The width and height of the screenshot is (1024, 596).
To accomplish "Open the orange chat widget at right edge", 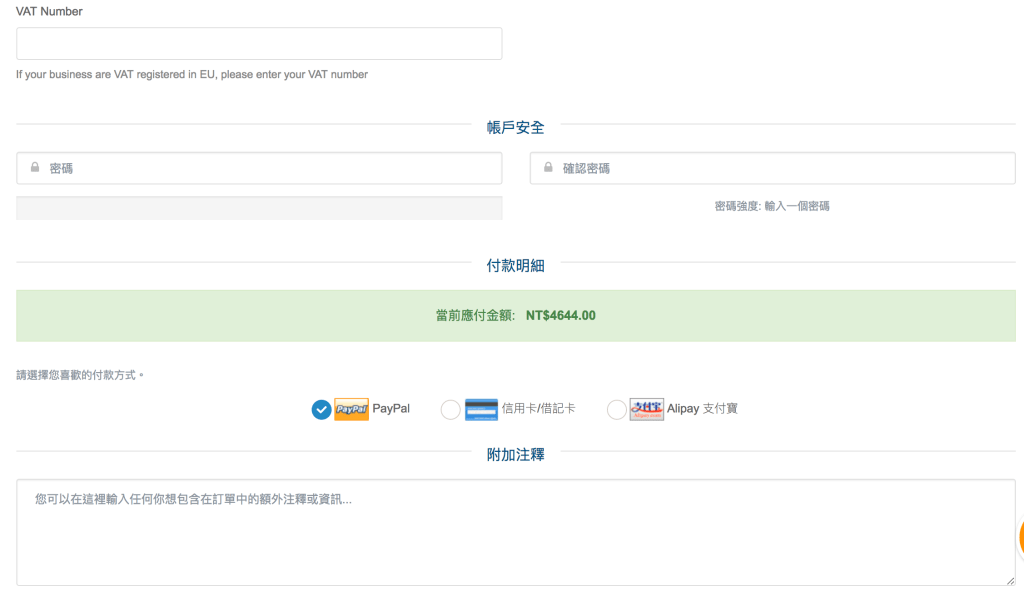I will pos(1020,537).
